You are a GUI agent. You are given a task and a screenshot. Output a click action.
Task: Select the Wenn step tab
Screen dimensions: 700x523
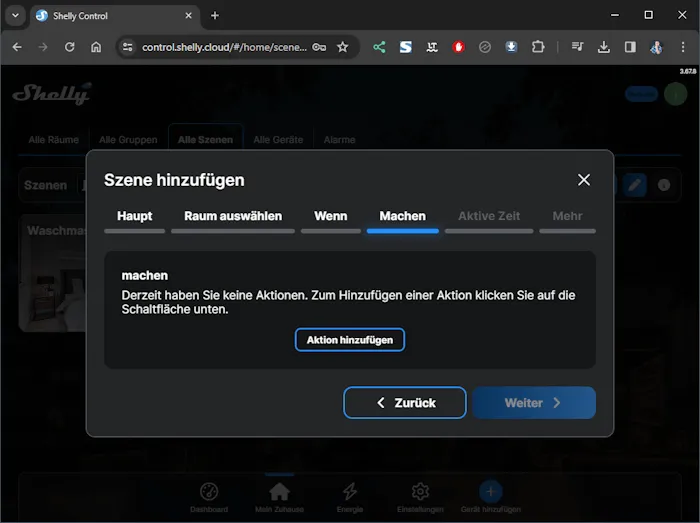click(331, 216)
